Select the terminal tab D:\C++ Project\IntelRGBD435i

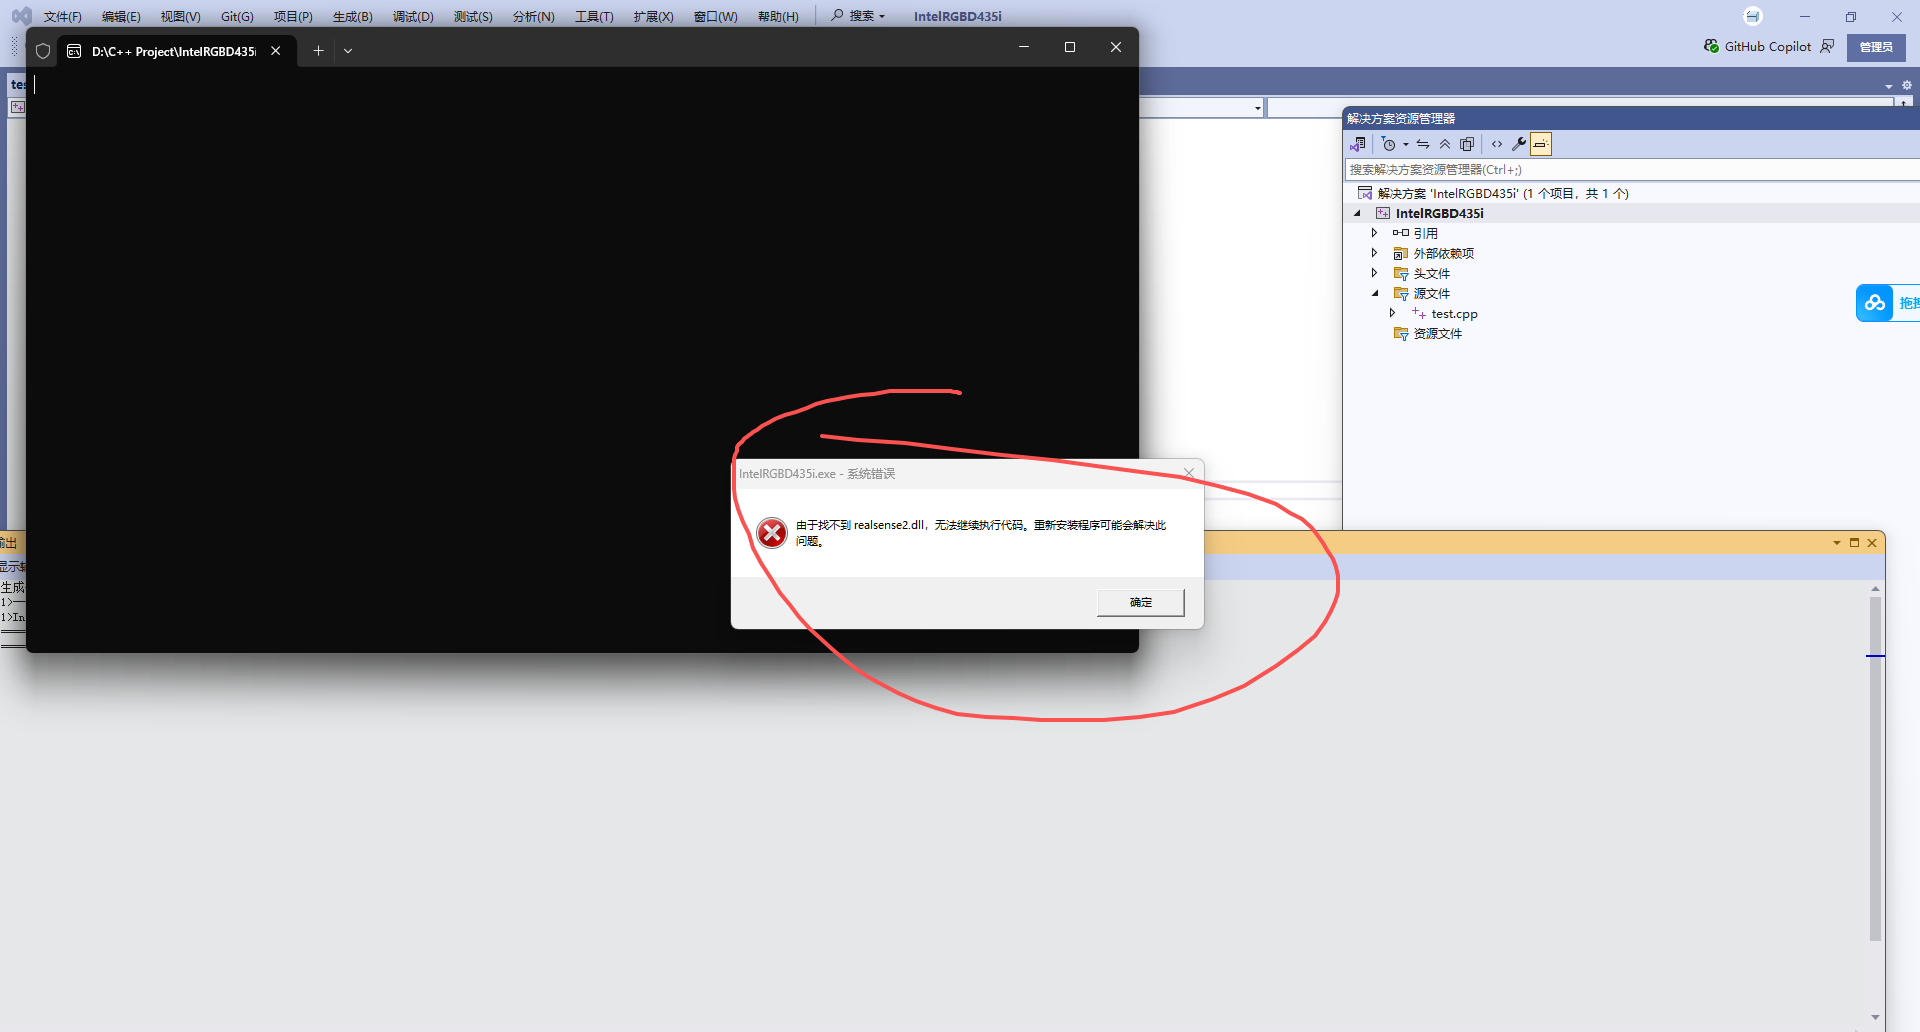[x=175, y=51]
